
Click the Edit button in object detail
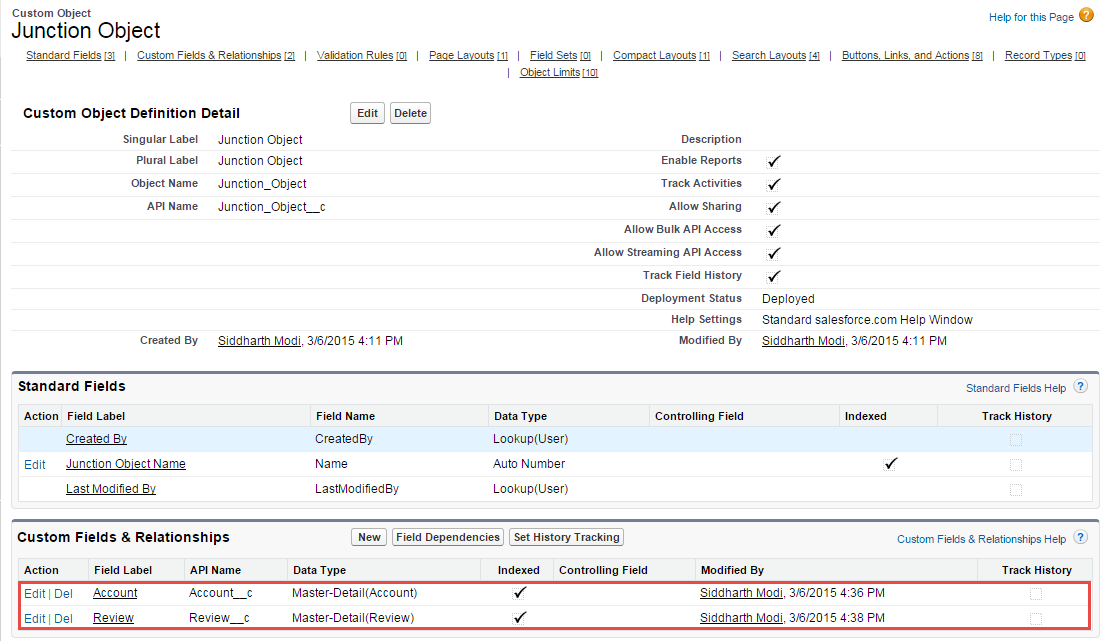(366, 112)
